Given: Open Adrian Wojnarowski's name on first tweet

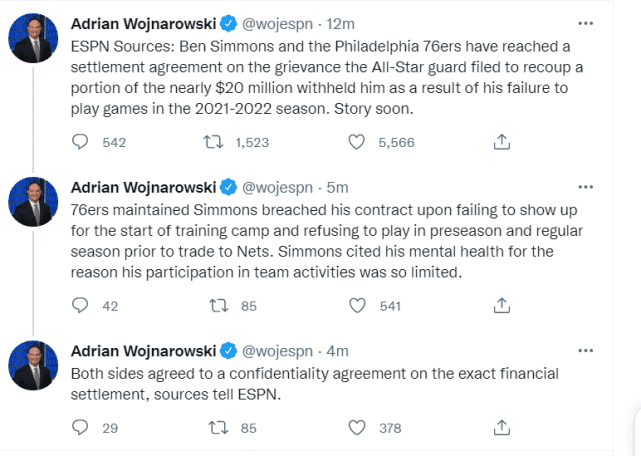Looking at the screenshot, I should (x=144, y=22).
